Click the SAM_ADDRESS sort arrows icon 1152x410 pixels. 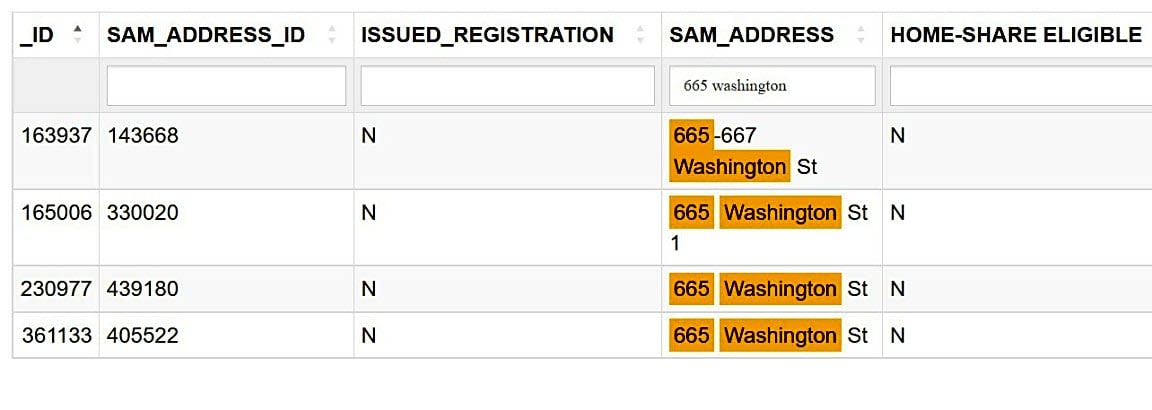(861, 35)
